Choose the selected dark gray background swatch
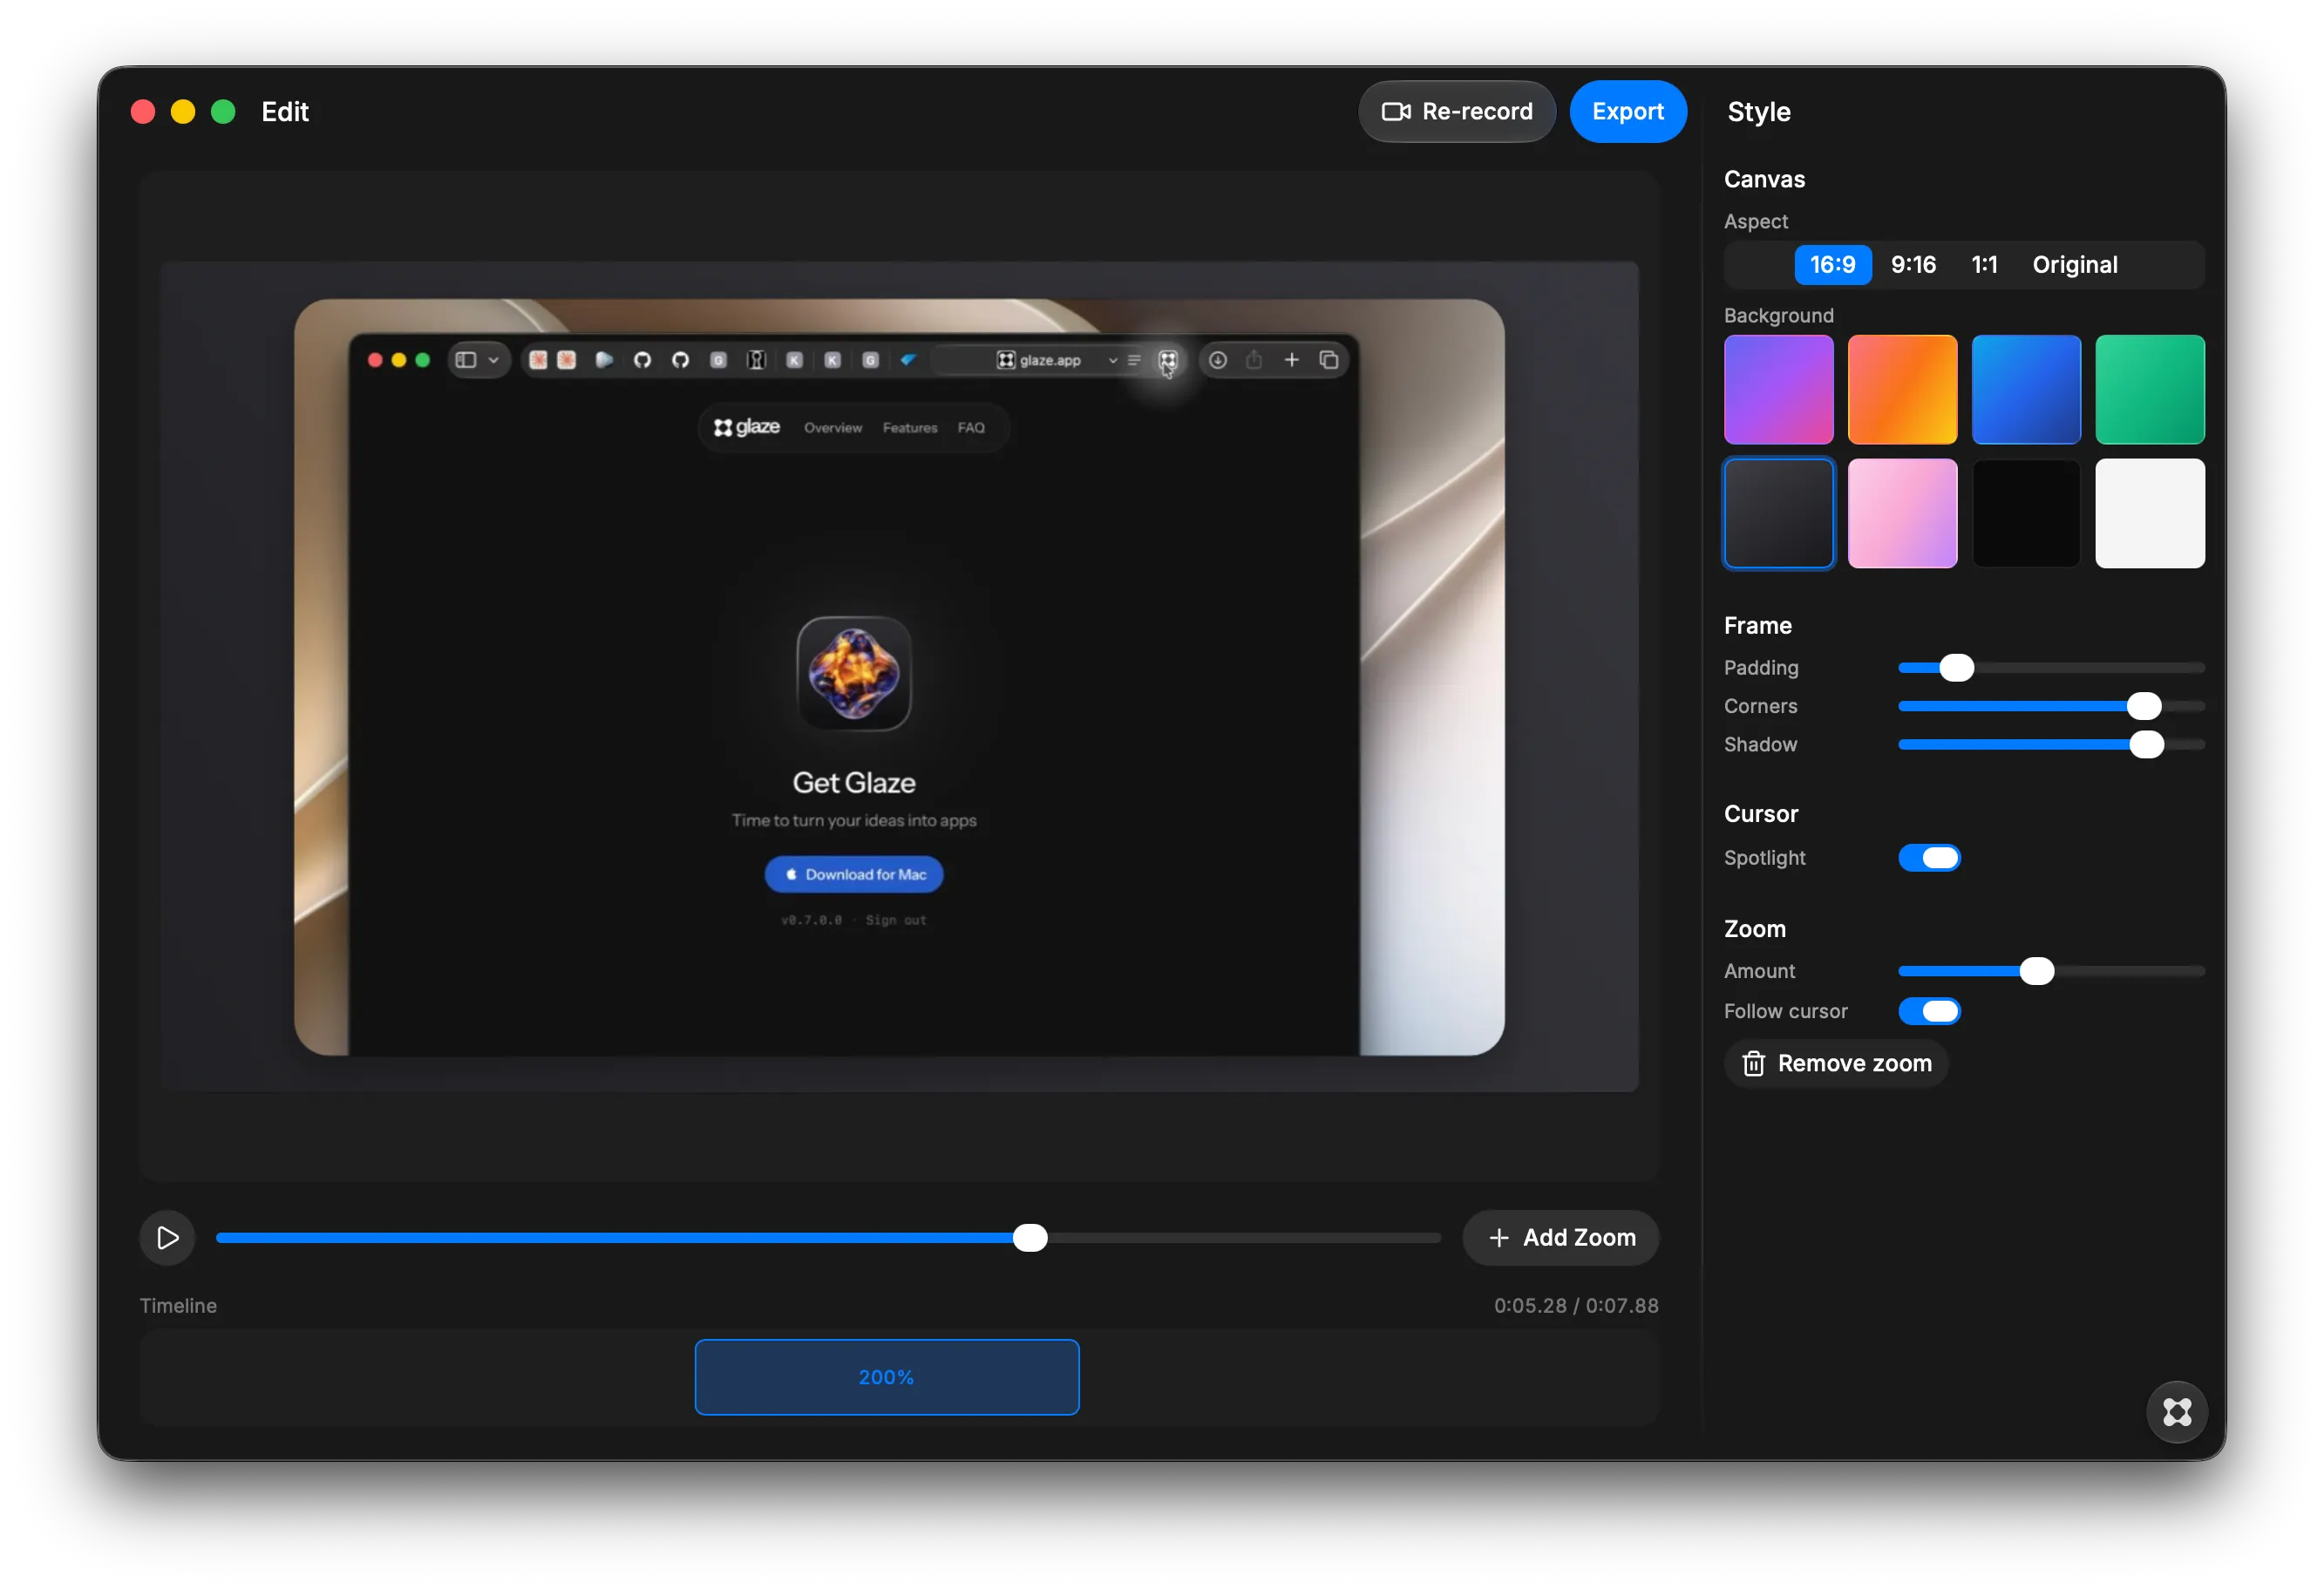 click(1779, 513)
